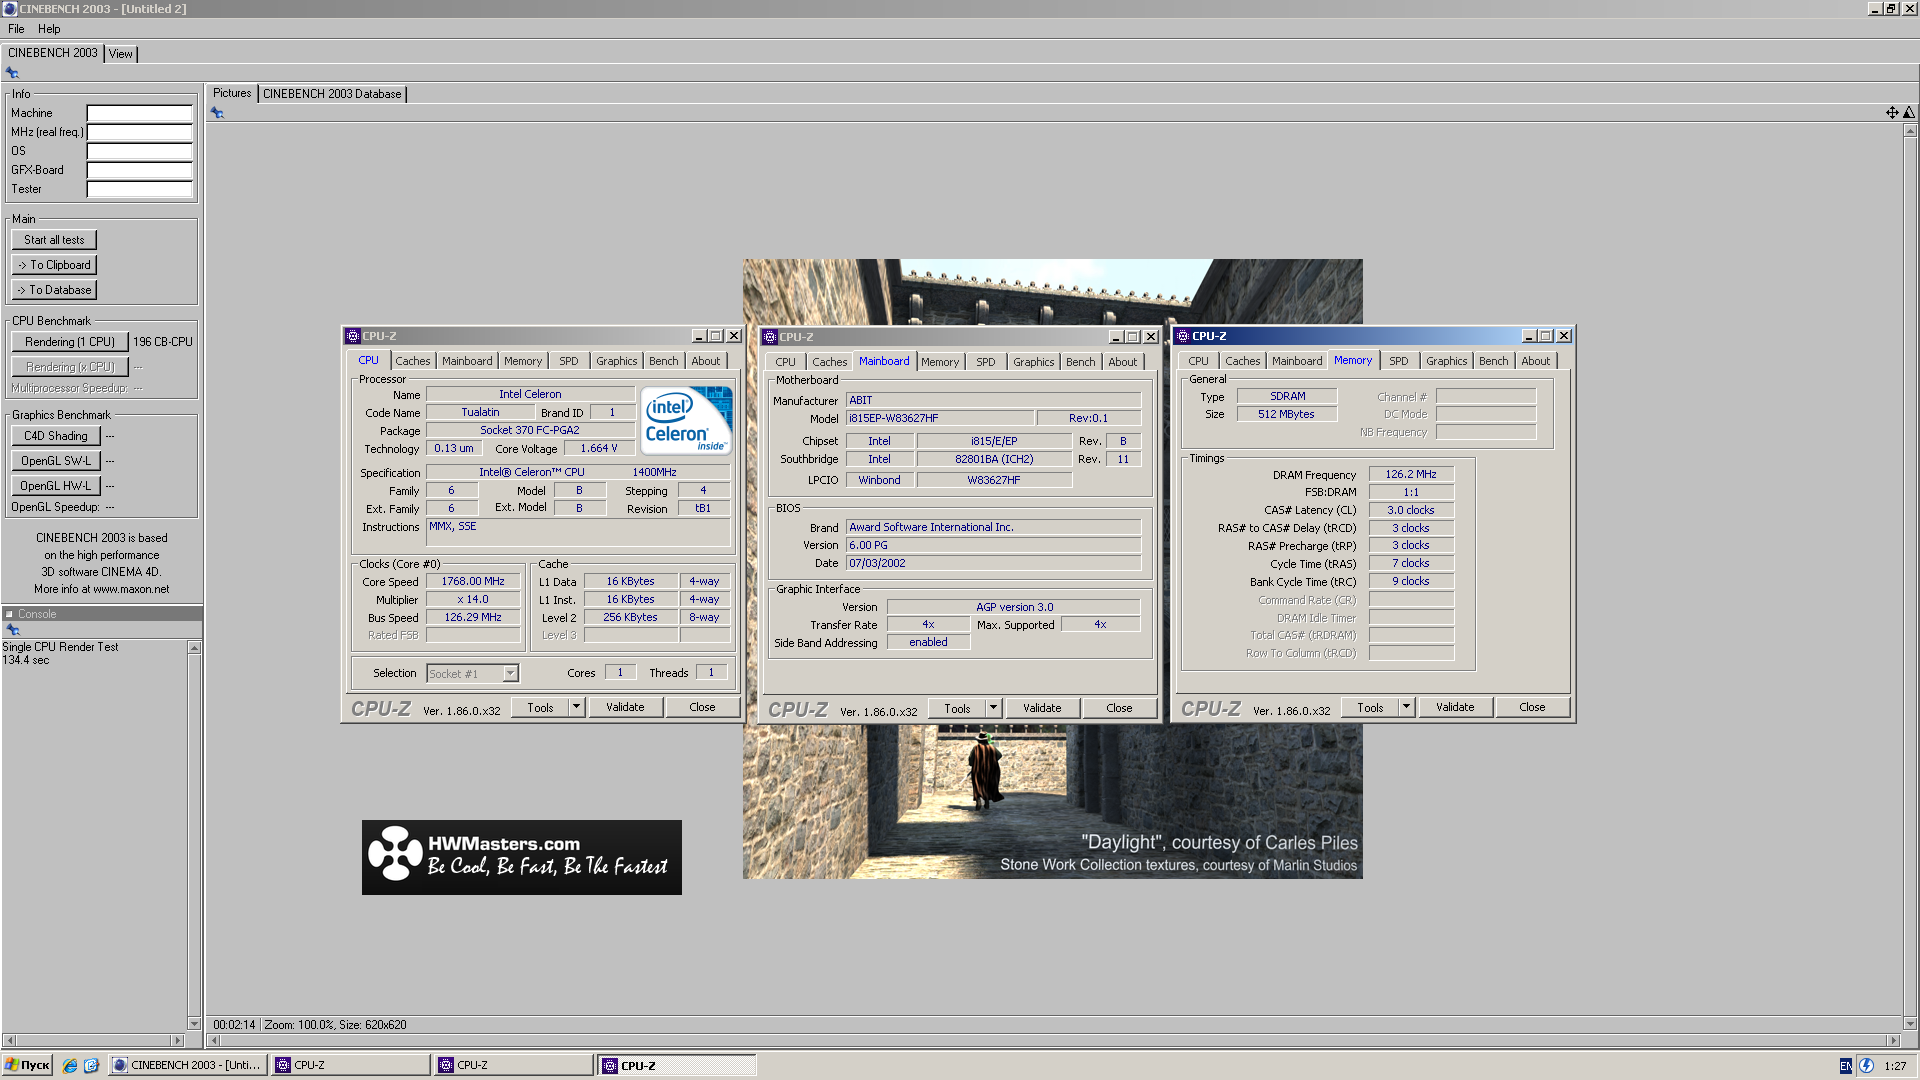Open About tab in Memory CPU-Z window
1920x1080 pixels.
point(1536,361)
